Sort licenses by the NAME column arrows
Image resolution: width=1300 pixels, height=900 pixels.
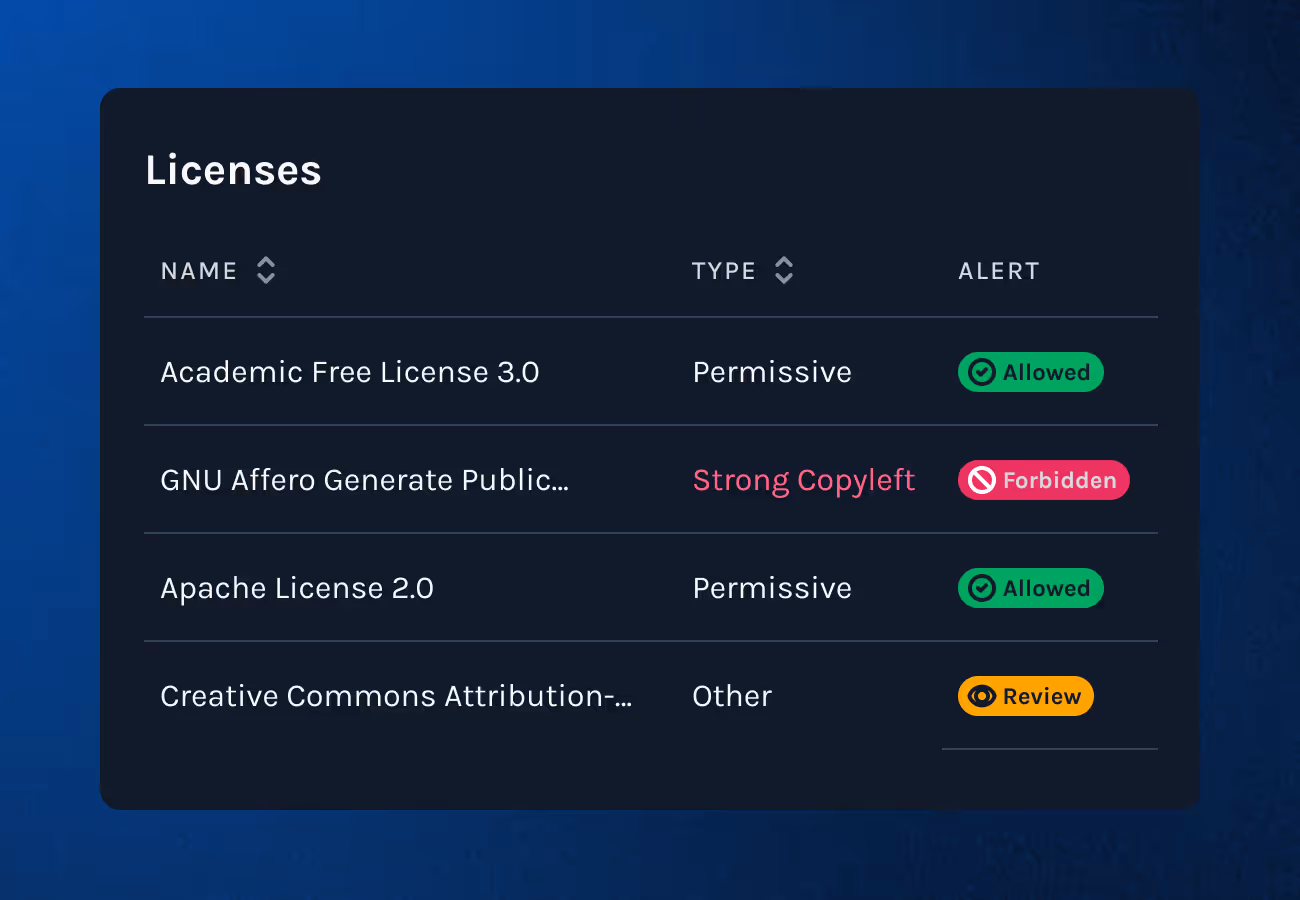click(266, 270)
